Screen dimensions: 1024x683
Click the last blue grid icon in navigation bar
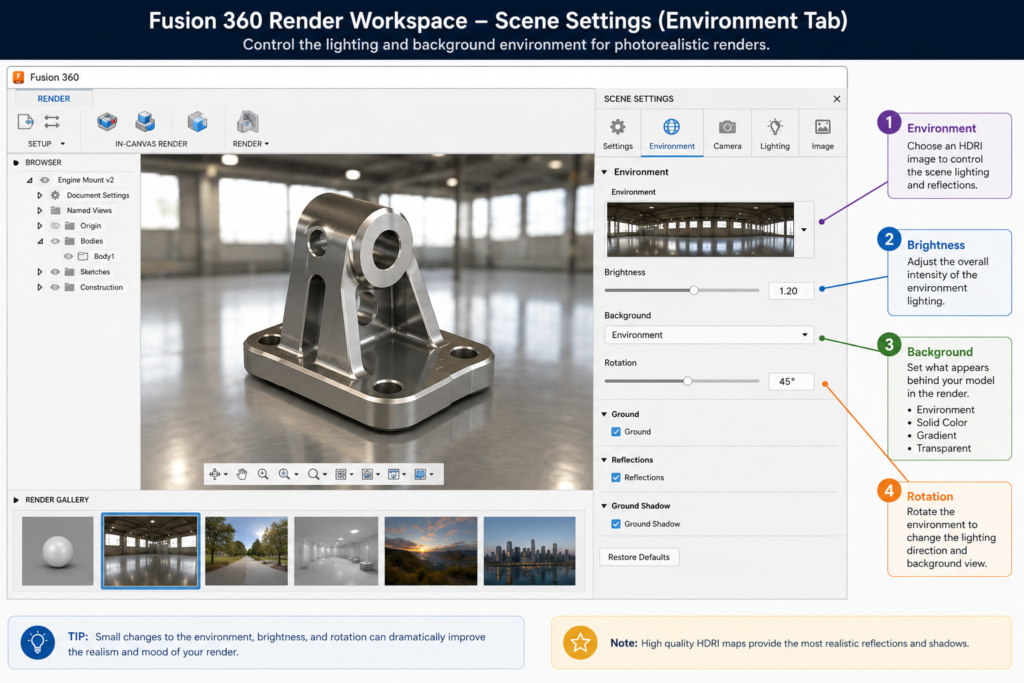[420, 474]
